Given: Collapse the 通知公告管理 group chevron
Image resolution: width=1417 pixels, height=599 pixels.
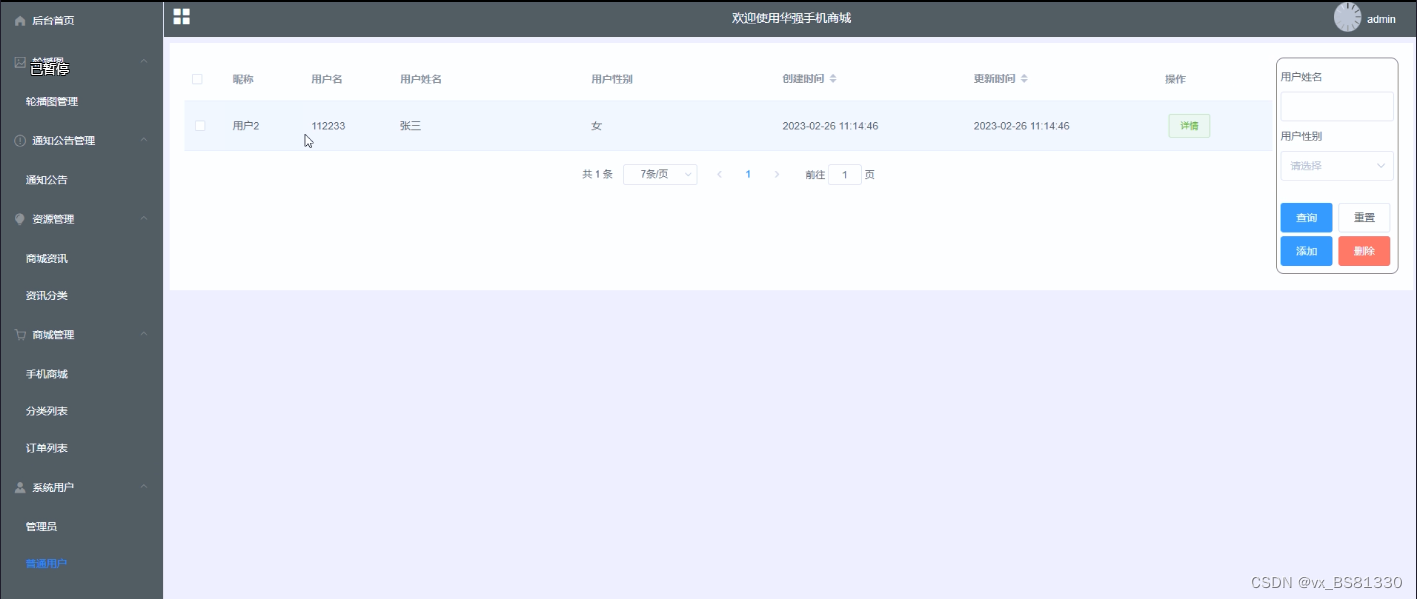Looking at the screenshot, I should (x=144, y=141).
